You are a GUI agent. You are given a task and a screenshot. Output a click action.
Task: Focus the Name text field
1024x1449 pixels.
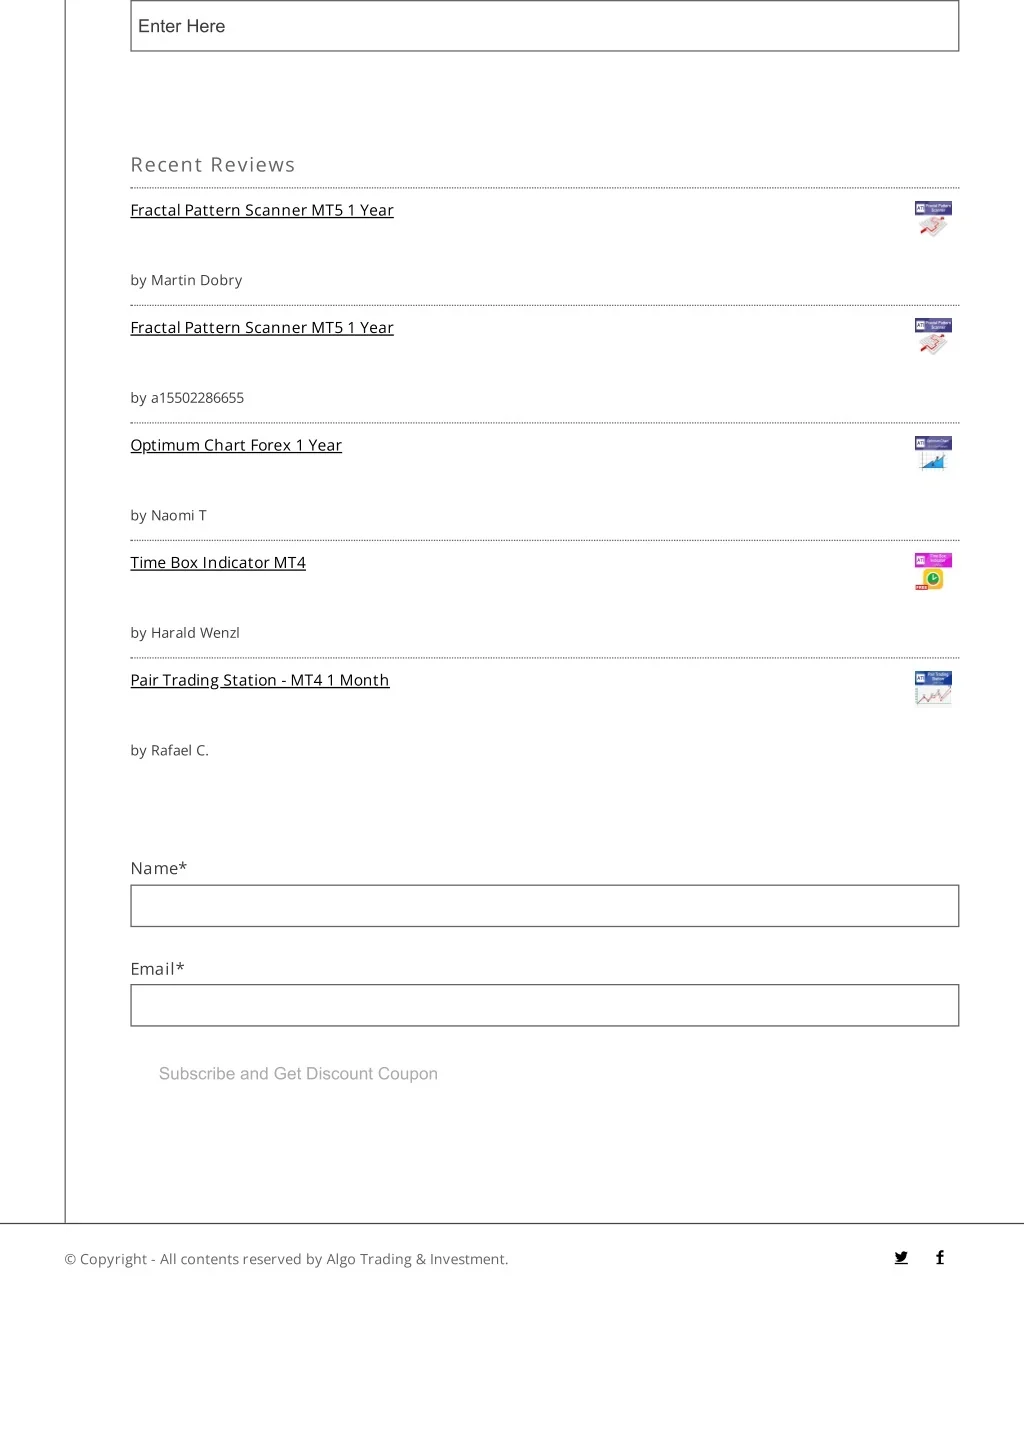tap(545, 906)
